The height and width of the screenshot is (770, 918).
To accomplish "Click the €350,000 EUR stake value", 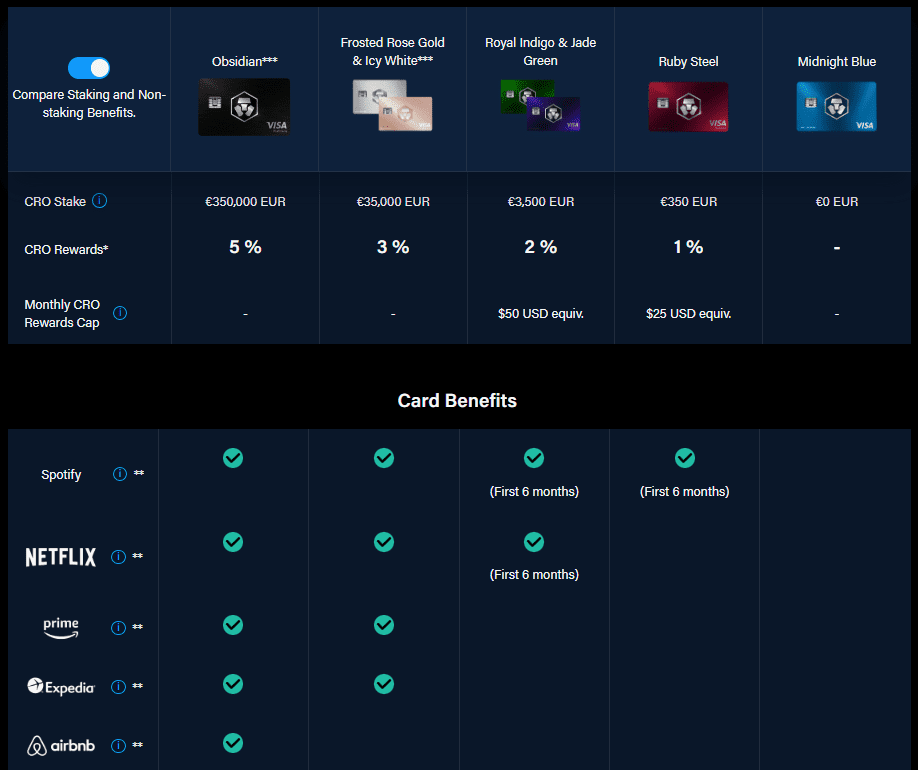I will click(245, 201).
